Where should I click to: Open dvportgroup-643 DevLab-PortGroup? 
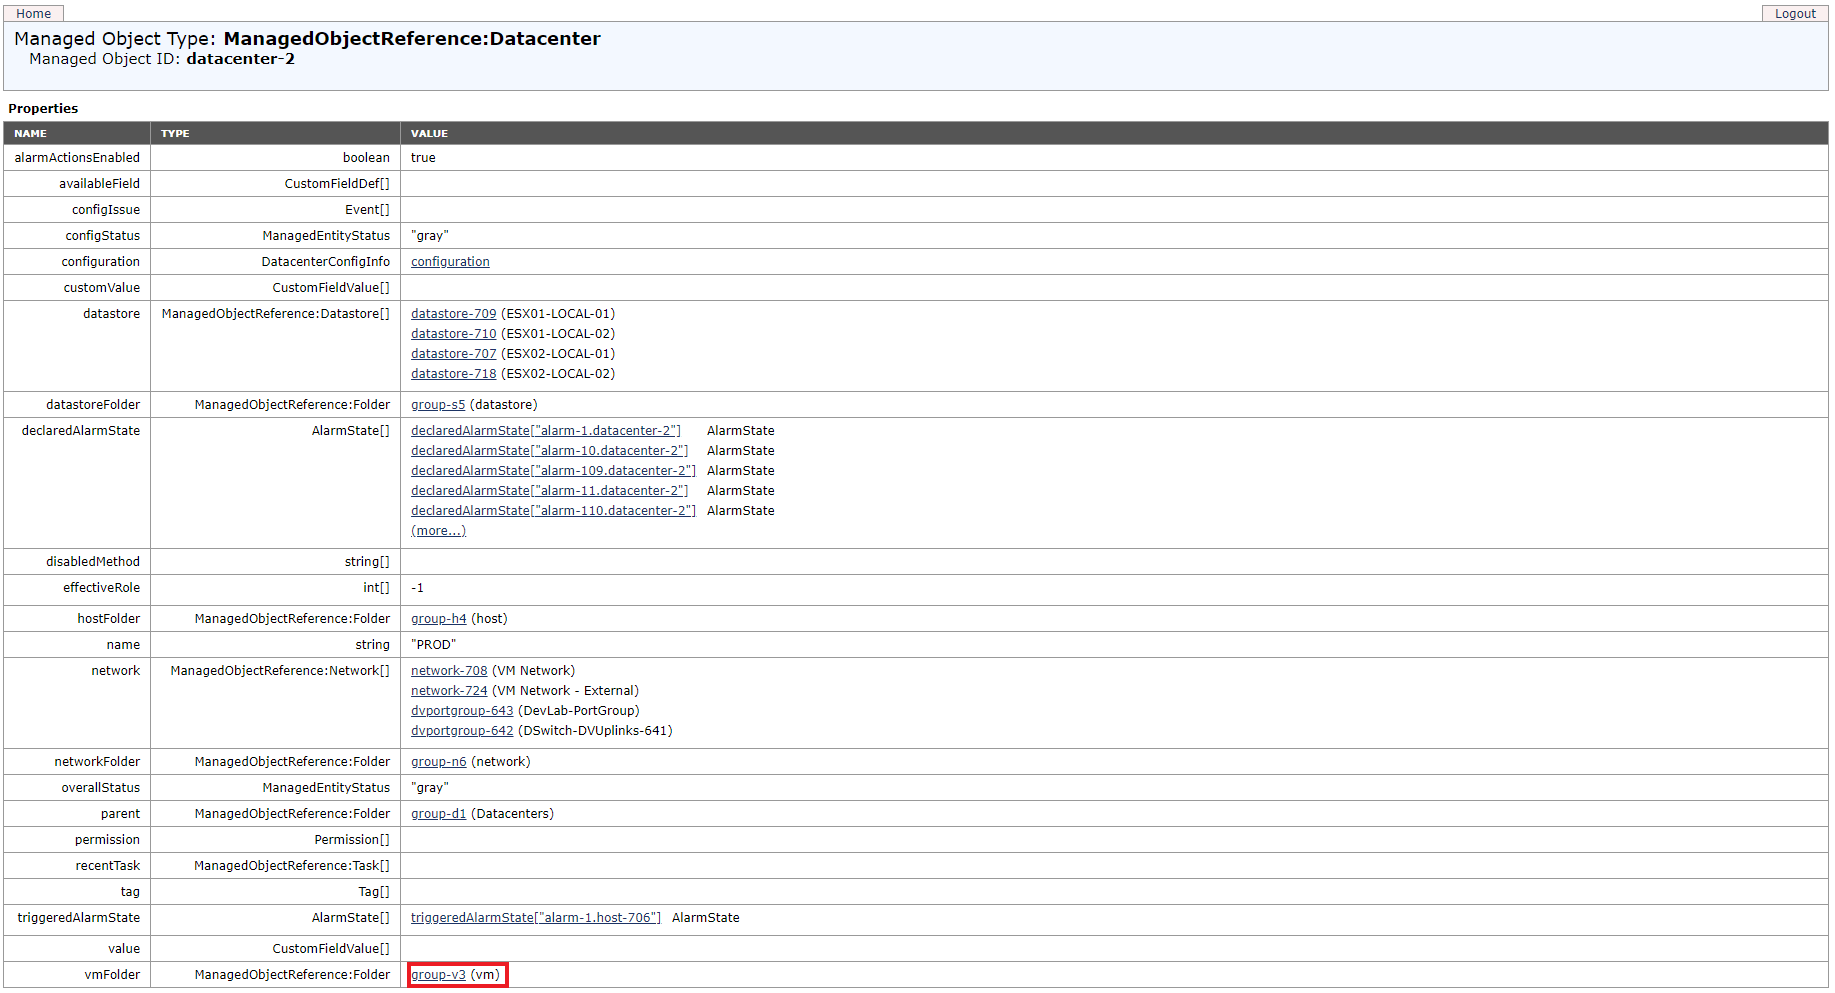click(461, 710)
